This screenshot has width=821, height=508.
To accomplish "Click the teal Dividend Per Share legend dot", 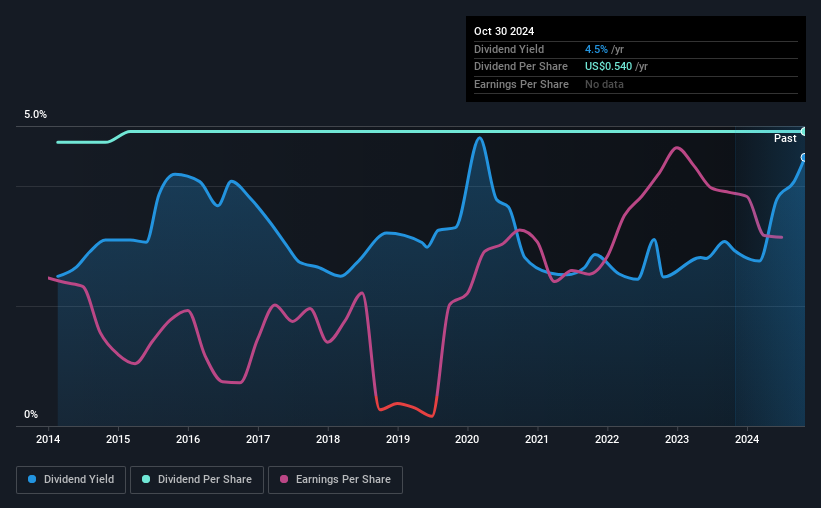I will tap(146, 479).
